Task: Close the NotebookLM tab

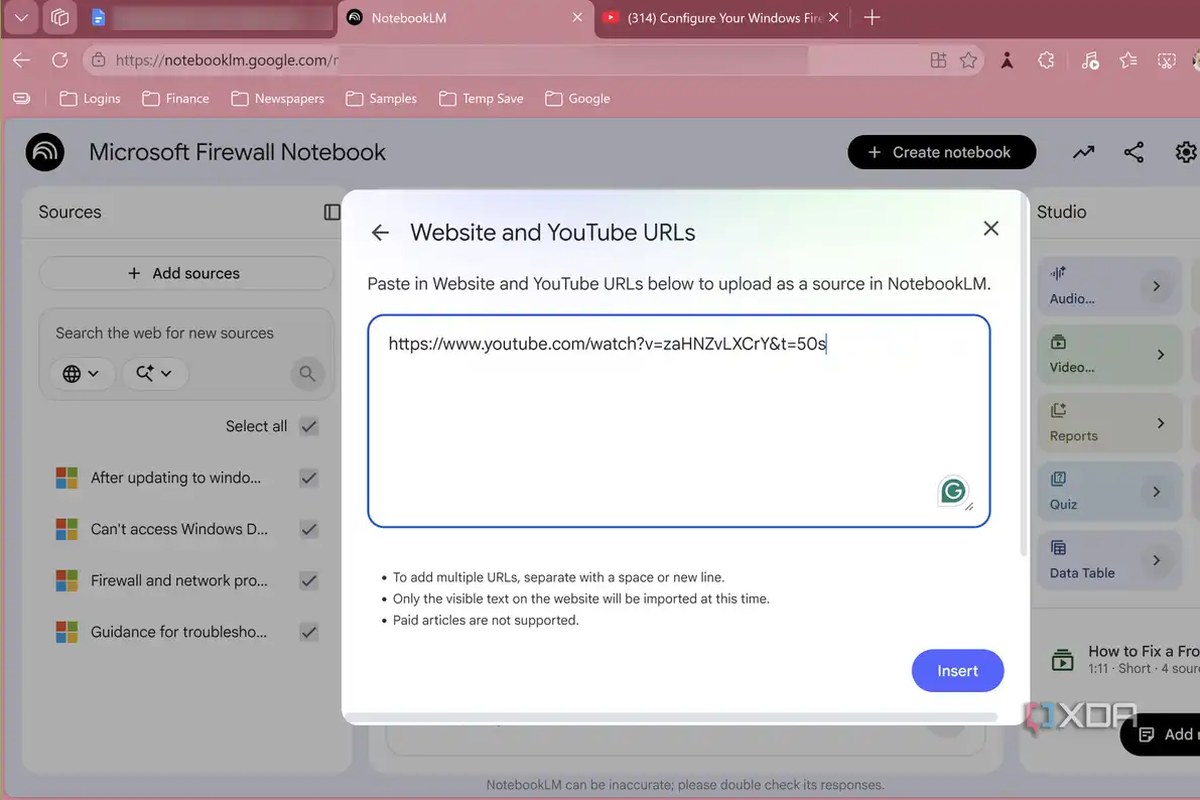Action: [x=577, y=17]
